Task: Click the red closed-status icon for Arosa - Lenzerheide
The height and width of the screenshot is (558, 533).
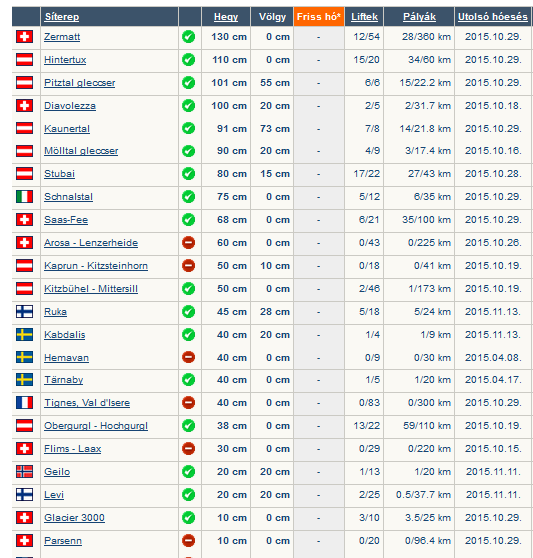Action: coord(189,243)
